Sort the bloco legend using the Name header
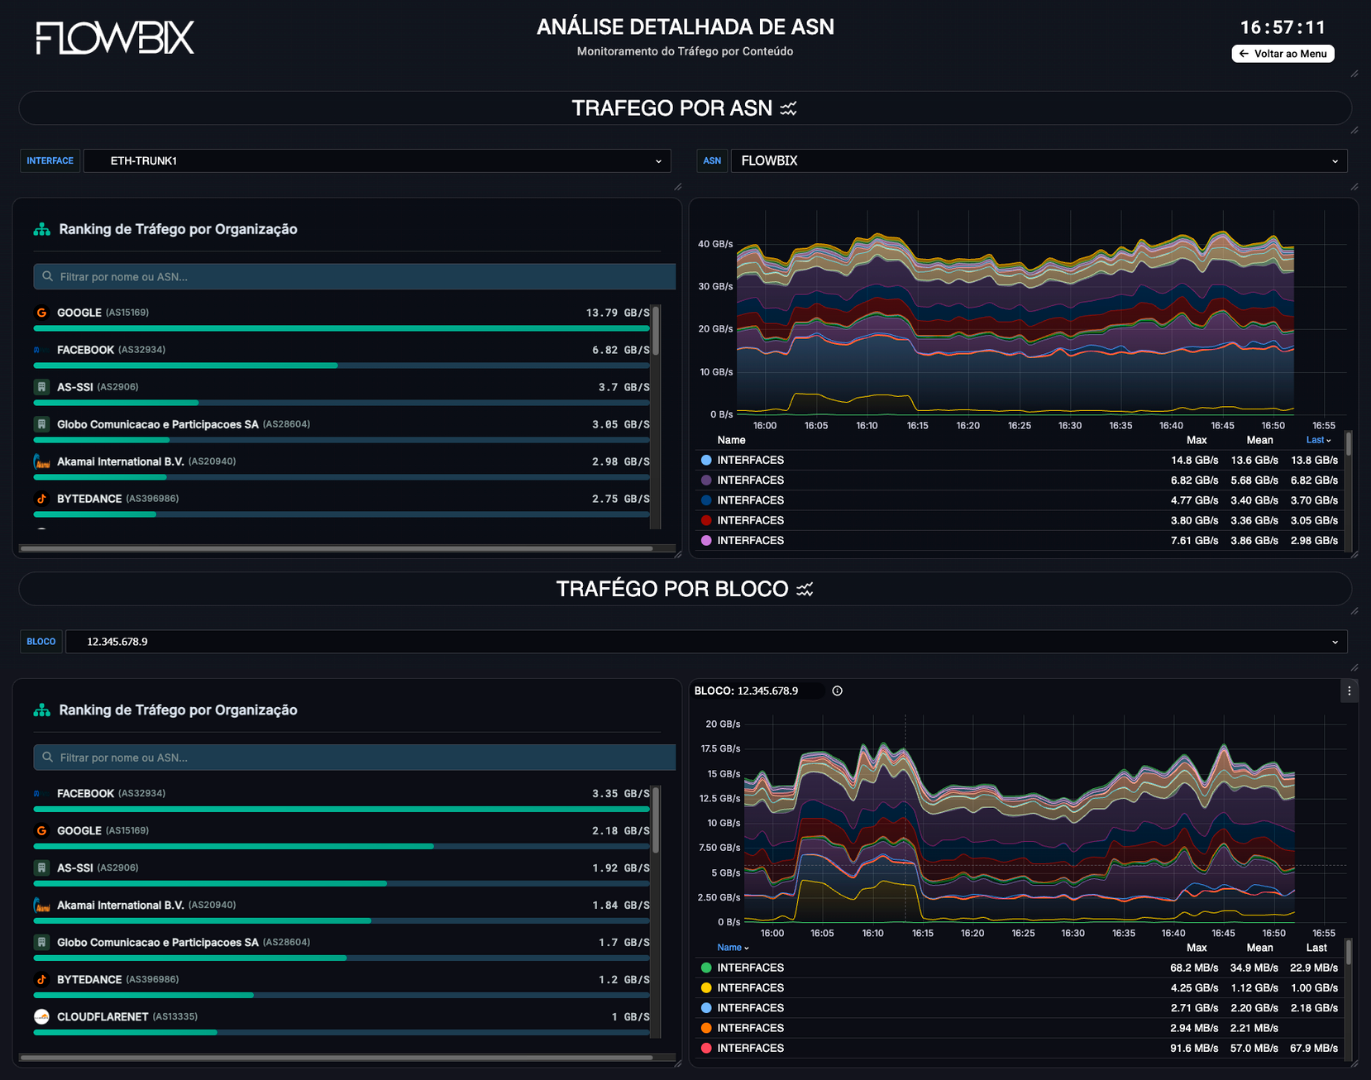1371x1080 pixels. (731, 947)
